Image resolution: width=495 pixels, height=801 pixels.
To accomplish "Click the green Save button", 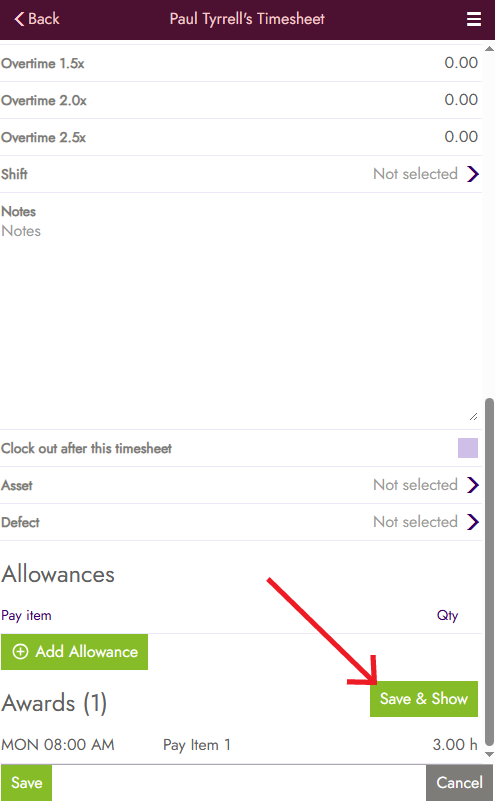I will (27, 783).
